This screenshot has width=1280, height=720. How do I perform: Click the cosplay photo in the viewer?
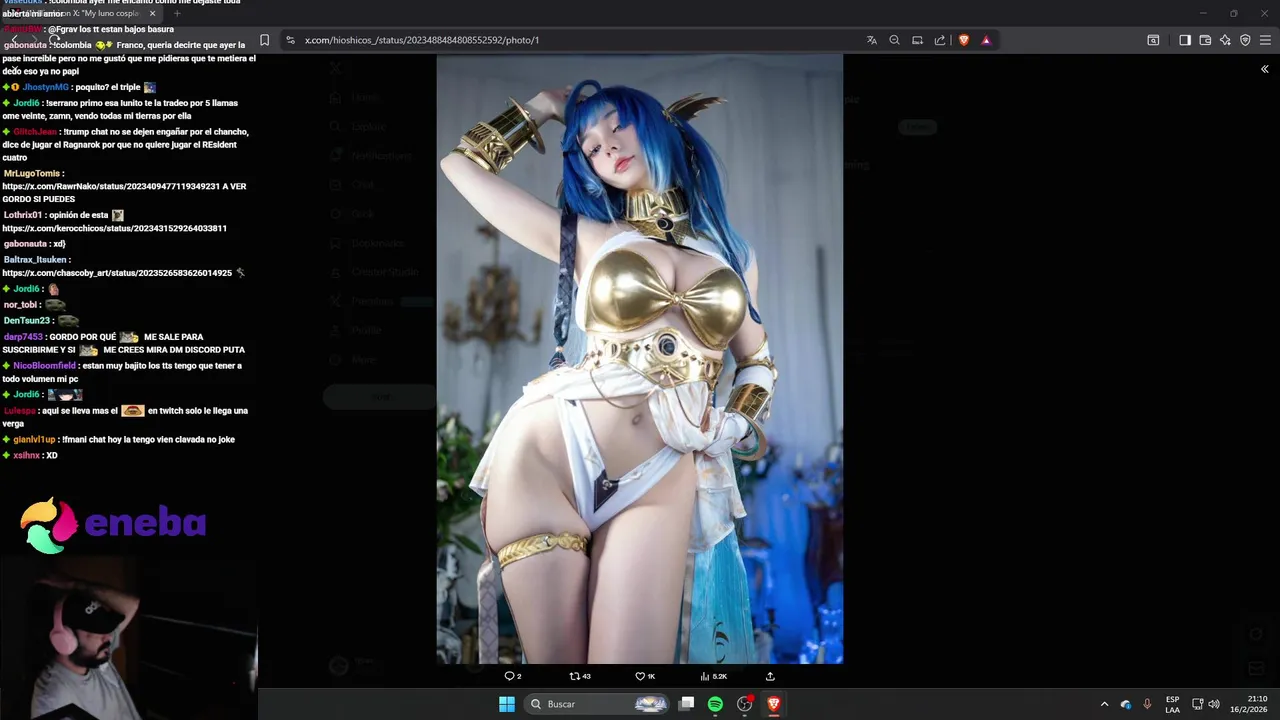[x=640, y=359]
